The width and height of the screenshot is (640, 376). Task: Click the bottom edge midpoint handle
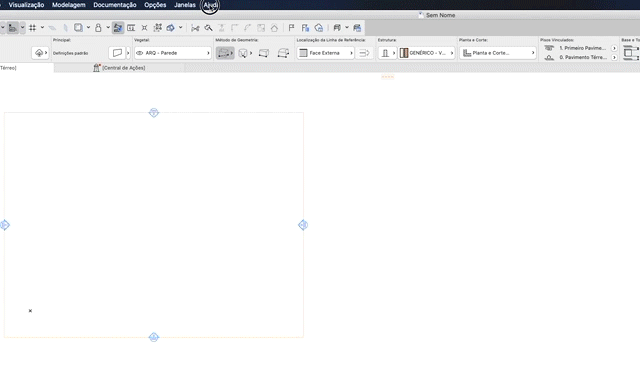(154, 337)
